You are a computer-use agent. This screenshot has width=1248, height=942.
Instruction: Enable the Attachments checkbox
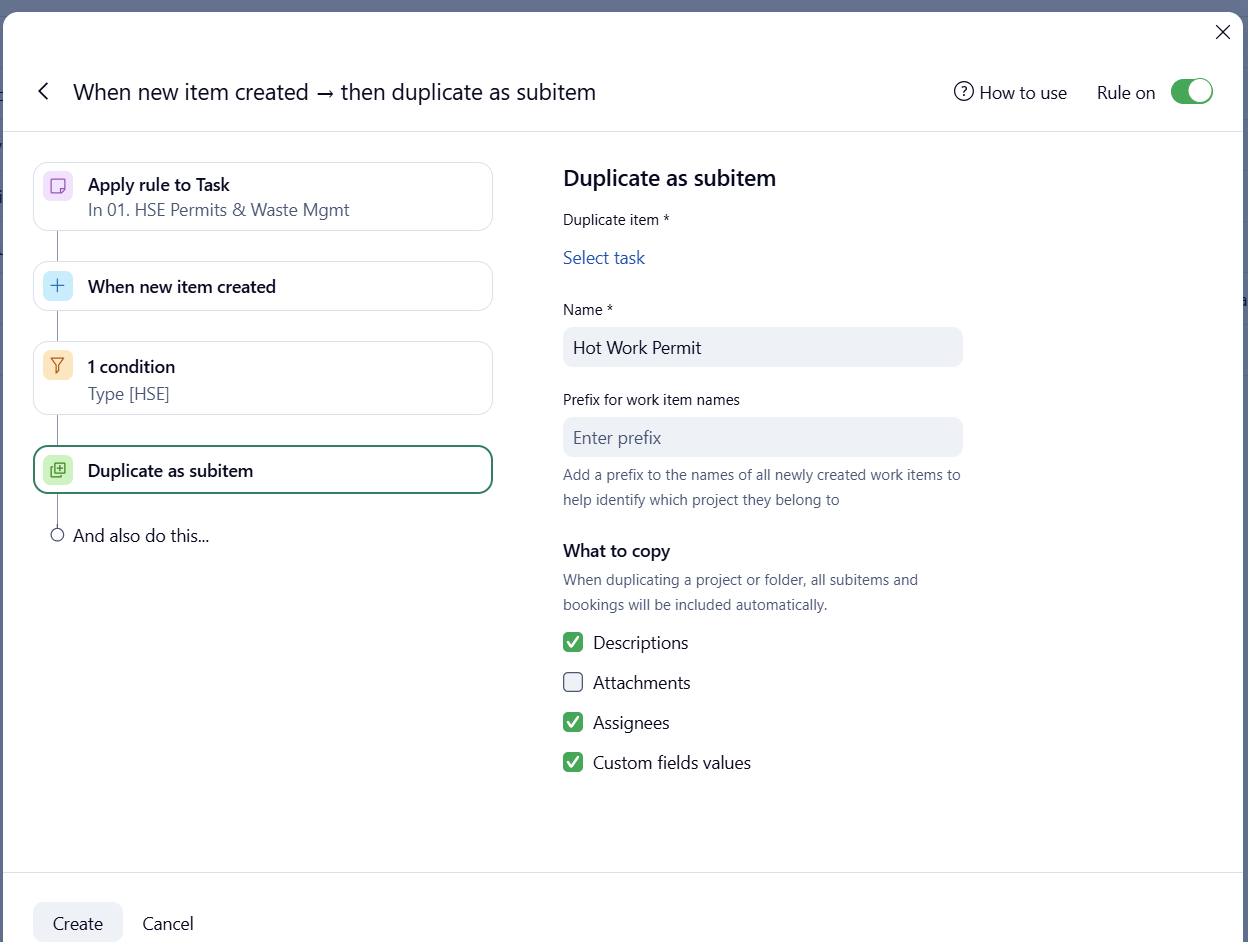click(573, 682)
